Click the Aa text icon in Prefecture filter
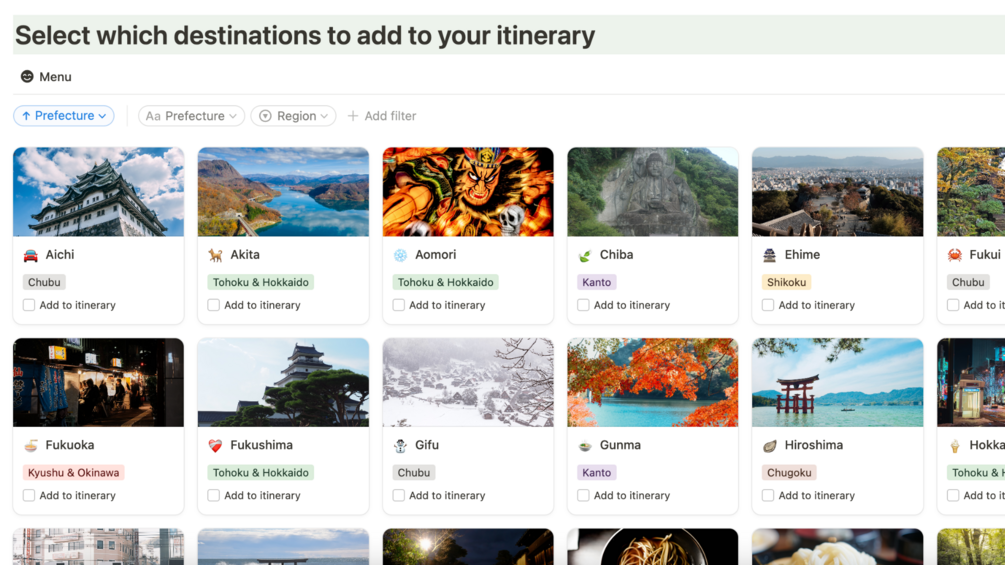Viewport: 1005px width, 565px height. click(x=153, y=116)
